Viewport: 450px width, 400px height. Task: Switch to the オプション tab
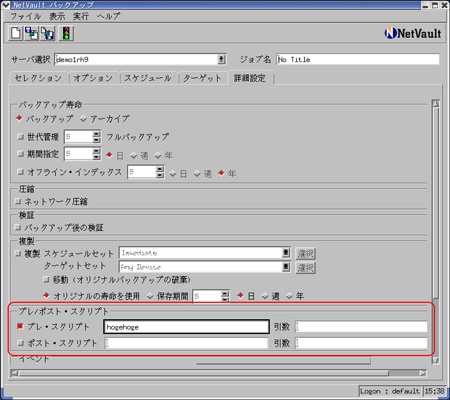93,78
